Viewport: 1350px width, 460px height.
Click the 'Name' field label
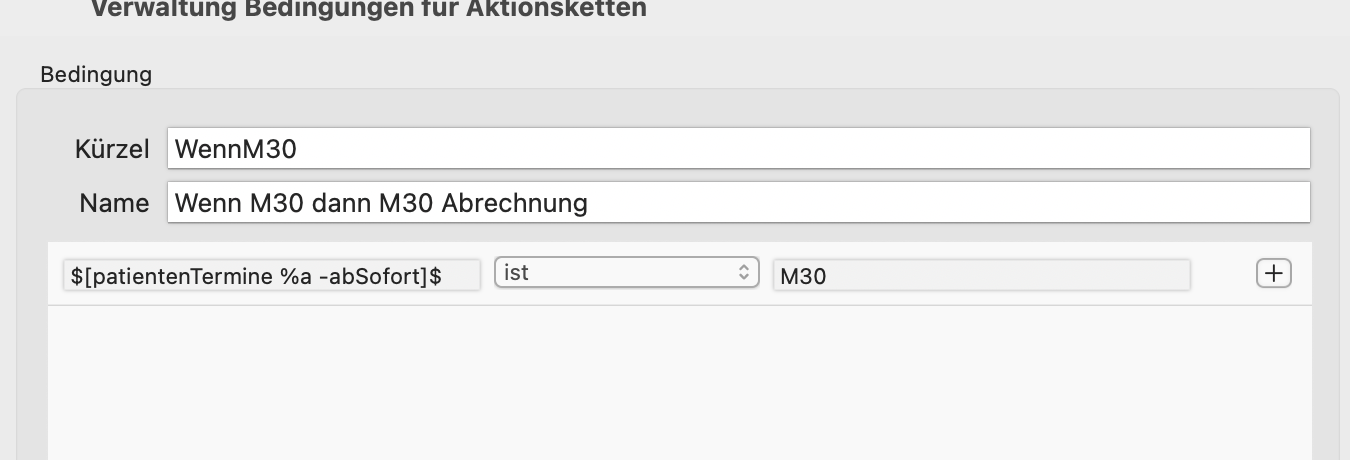tap(114, 203)
